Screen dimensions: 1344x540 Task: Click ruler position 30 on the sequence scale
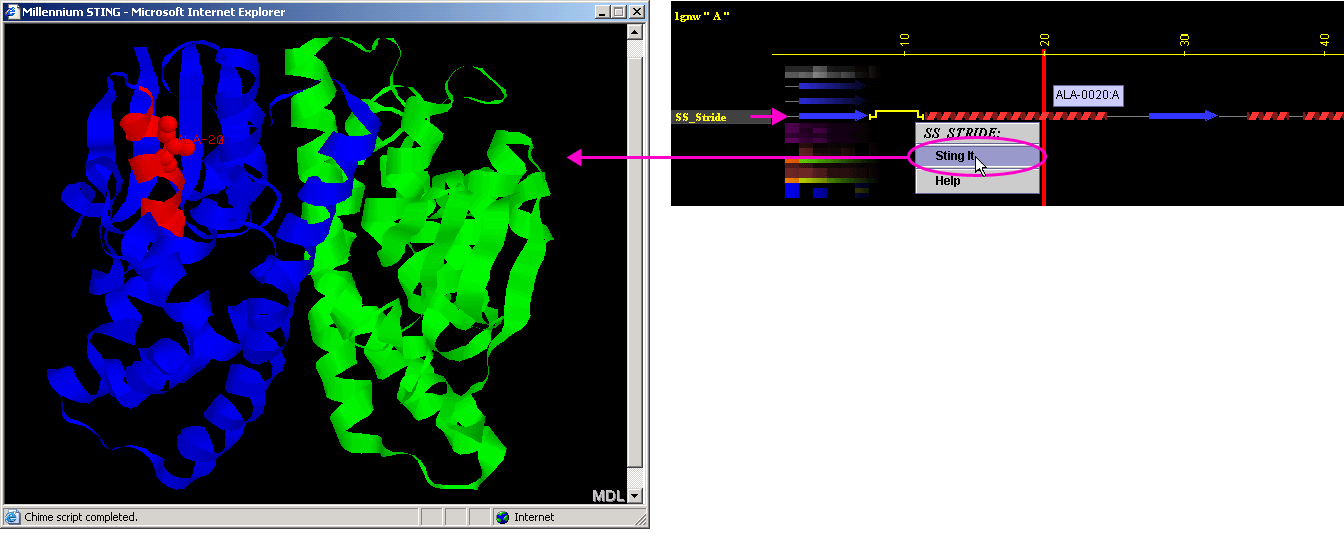click(1185, 41)
